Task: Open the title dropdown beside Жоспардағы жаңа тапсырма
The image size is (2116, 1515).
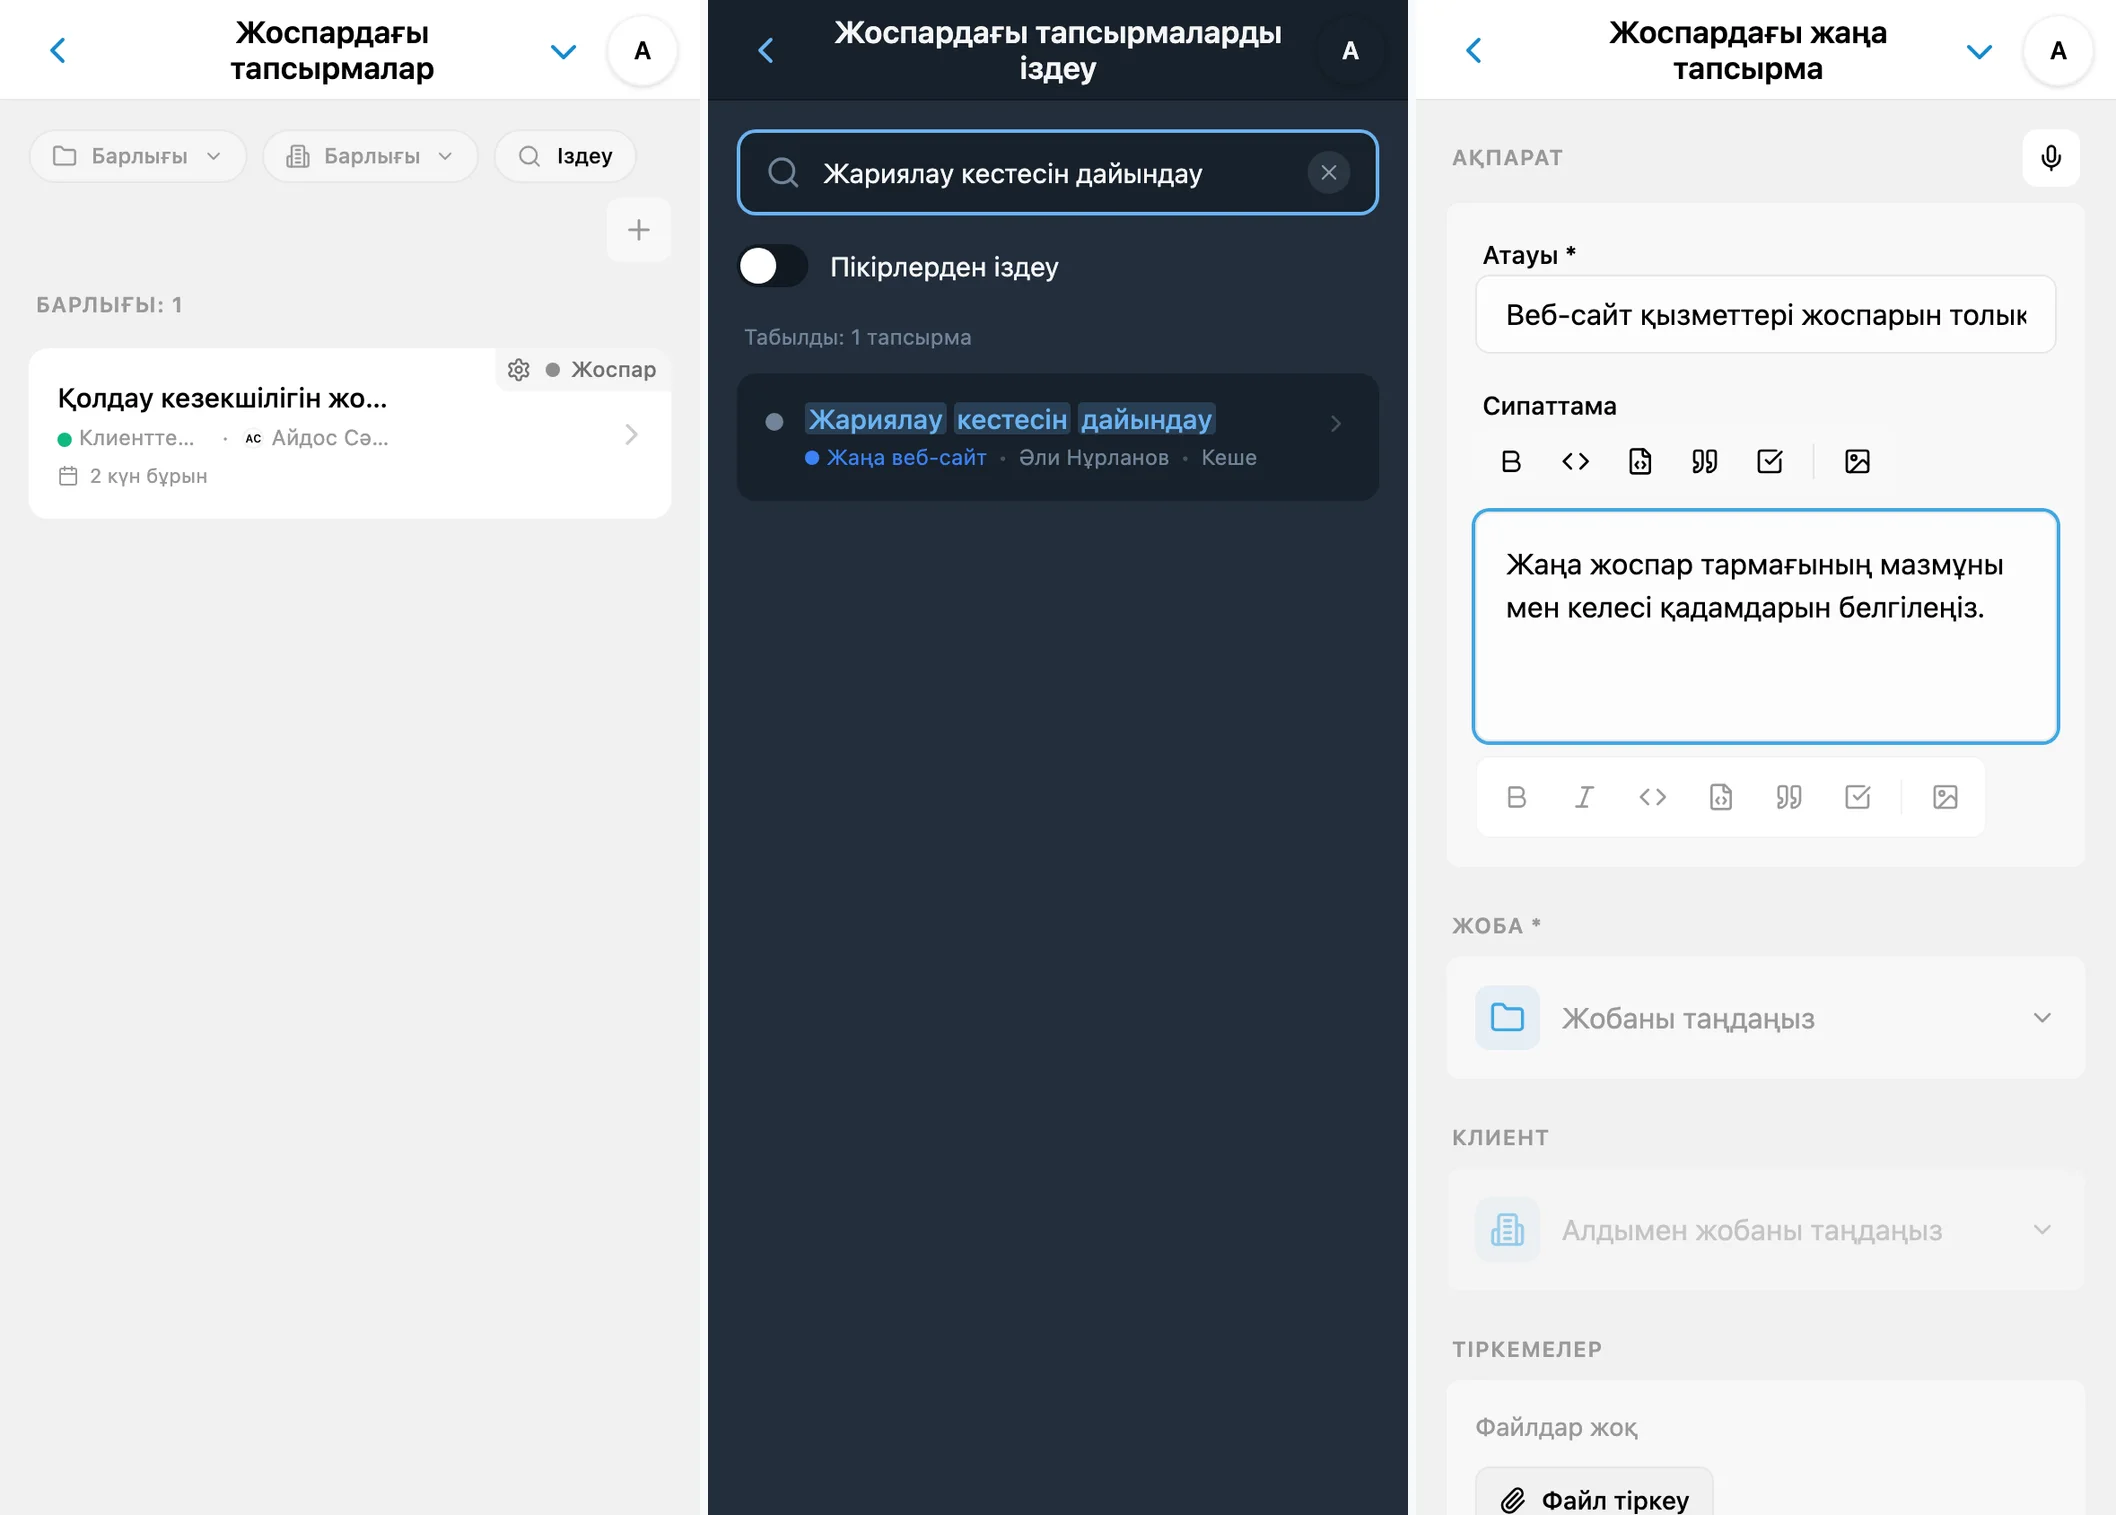Action: pyautogui.click(x=1980, y=51)
